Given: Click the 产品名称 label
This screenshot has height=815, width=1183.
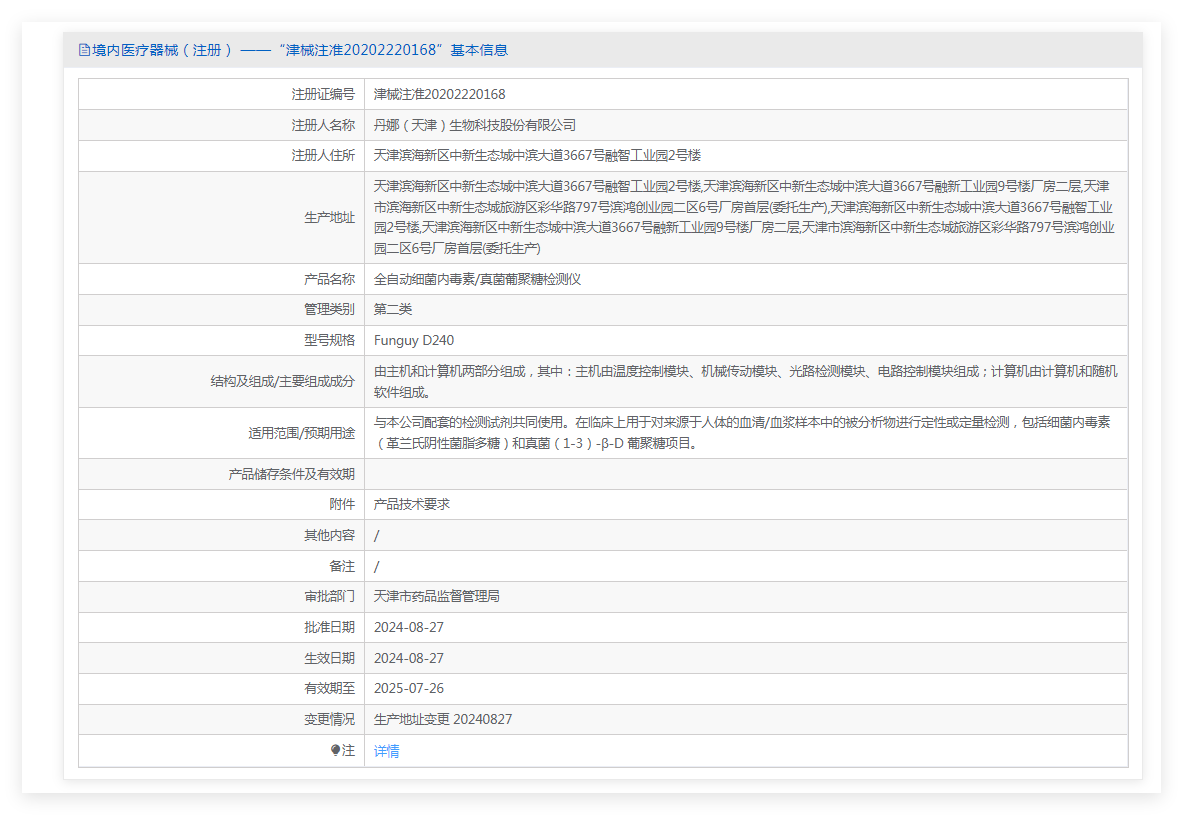Looking at the screenshot, I should (x=329, y=279).
